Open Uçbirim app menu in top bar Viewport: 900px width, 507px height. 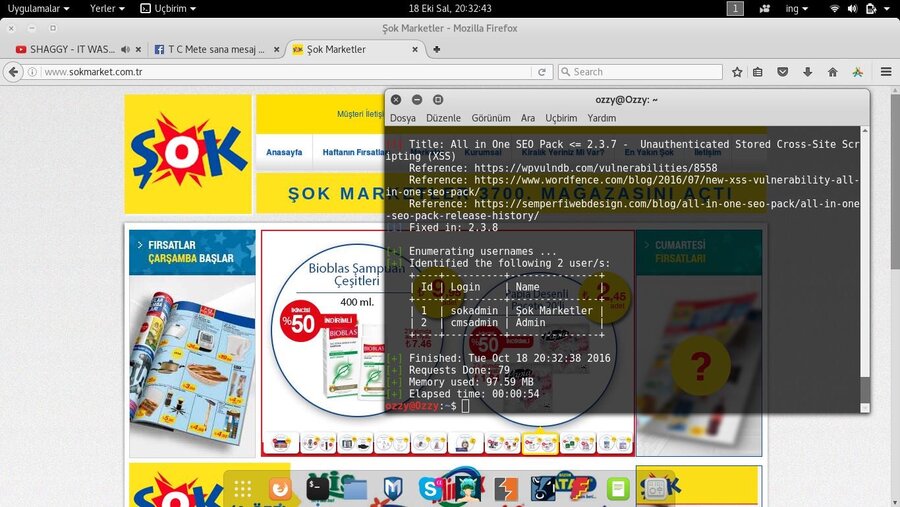pos(168,8)
